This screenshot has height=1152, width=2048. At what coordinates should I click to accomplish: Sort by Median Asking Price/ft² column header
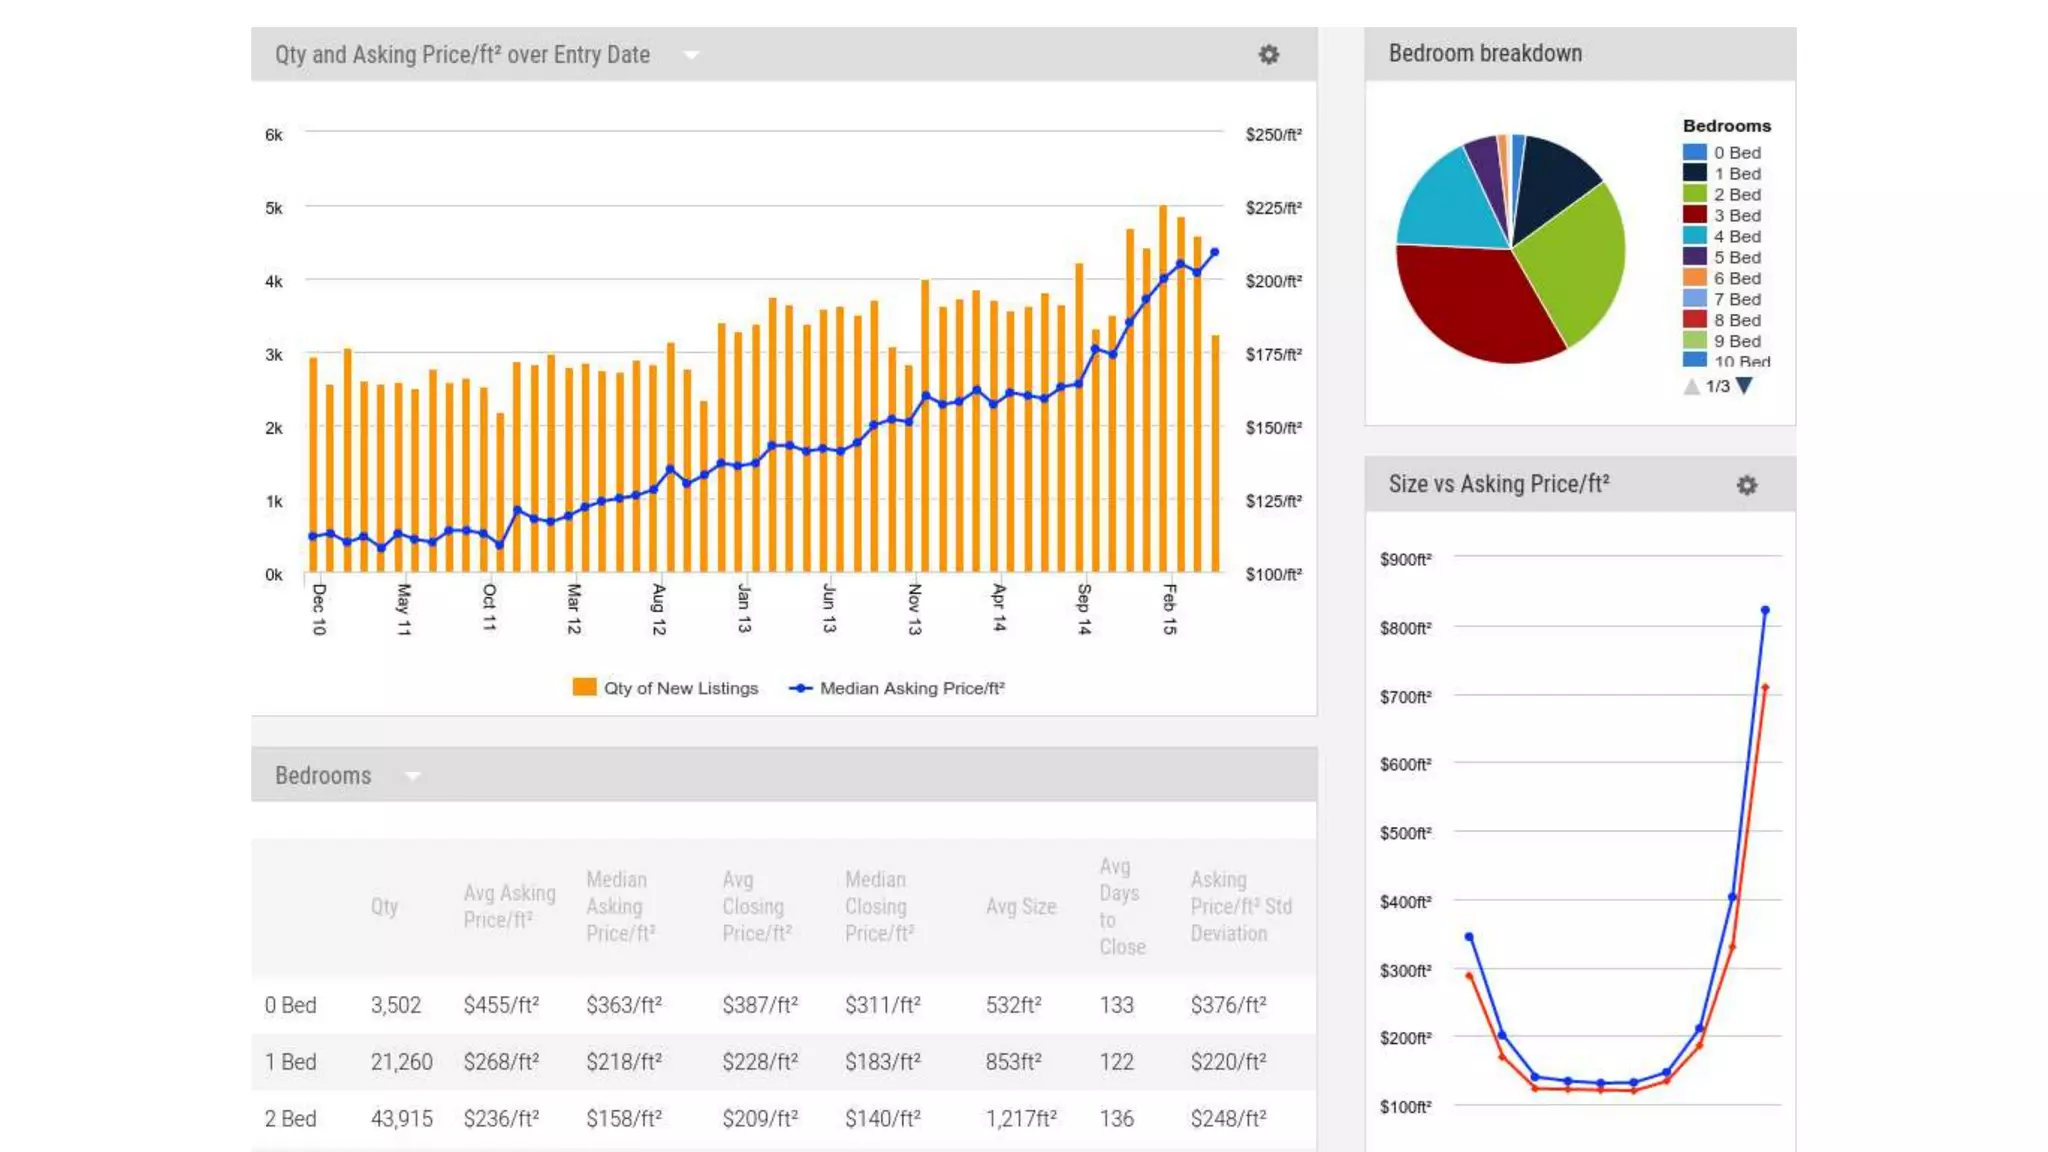(x=619, y=906)
